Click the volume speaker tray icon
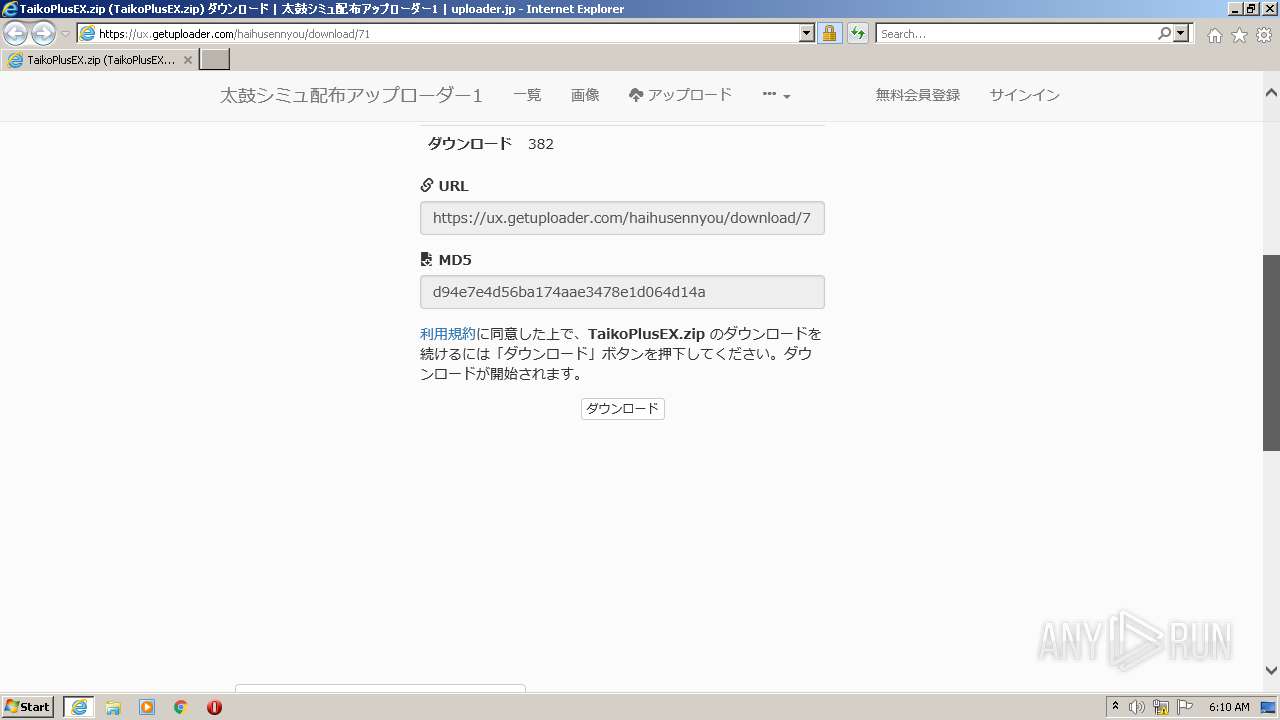This screenshot has width=1280, height=720. pos(1136,707)
